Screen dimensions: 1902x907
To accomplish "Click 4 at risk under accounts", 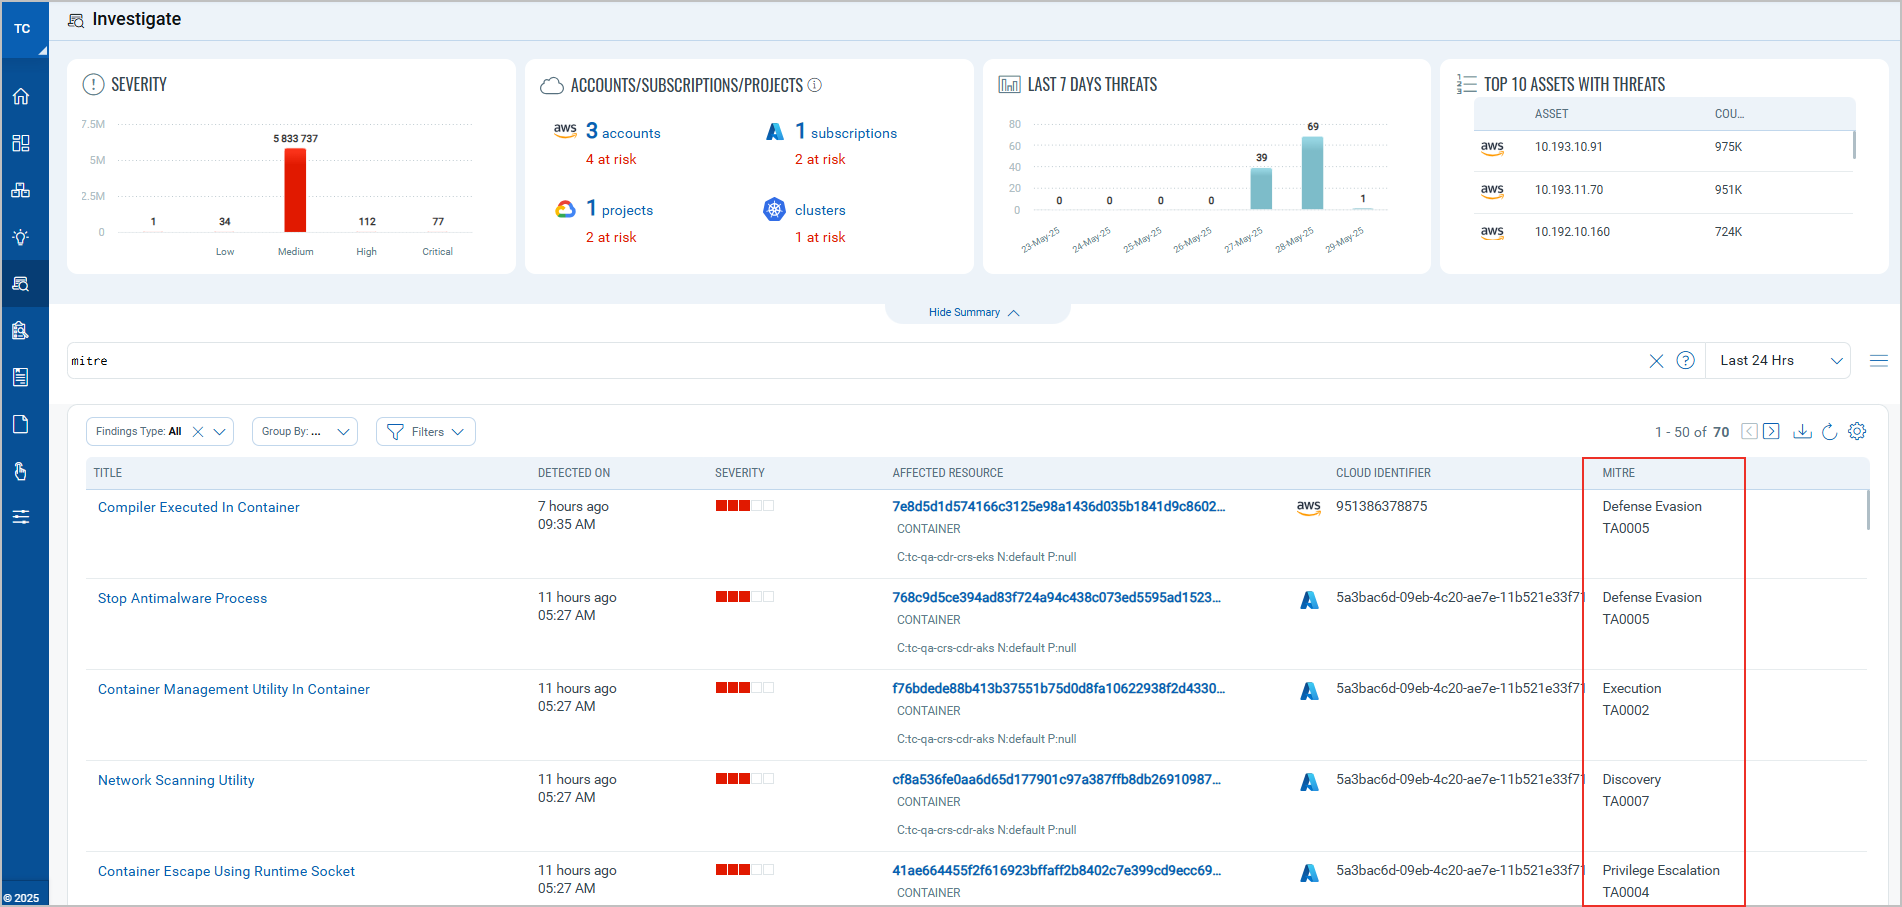I will click(x=611, y=159).
